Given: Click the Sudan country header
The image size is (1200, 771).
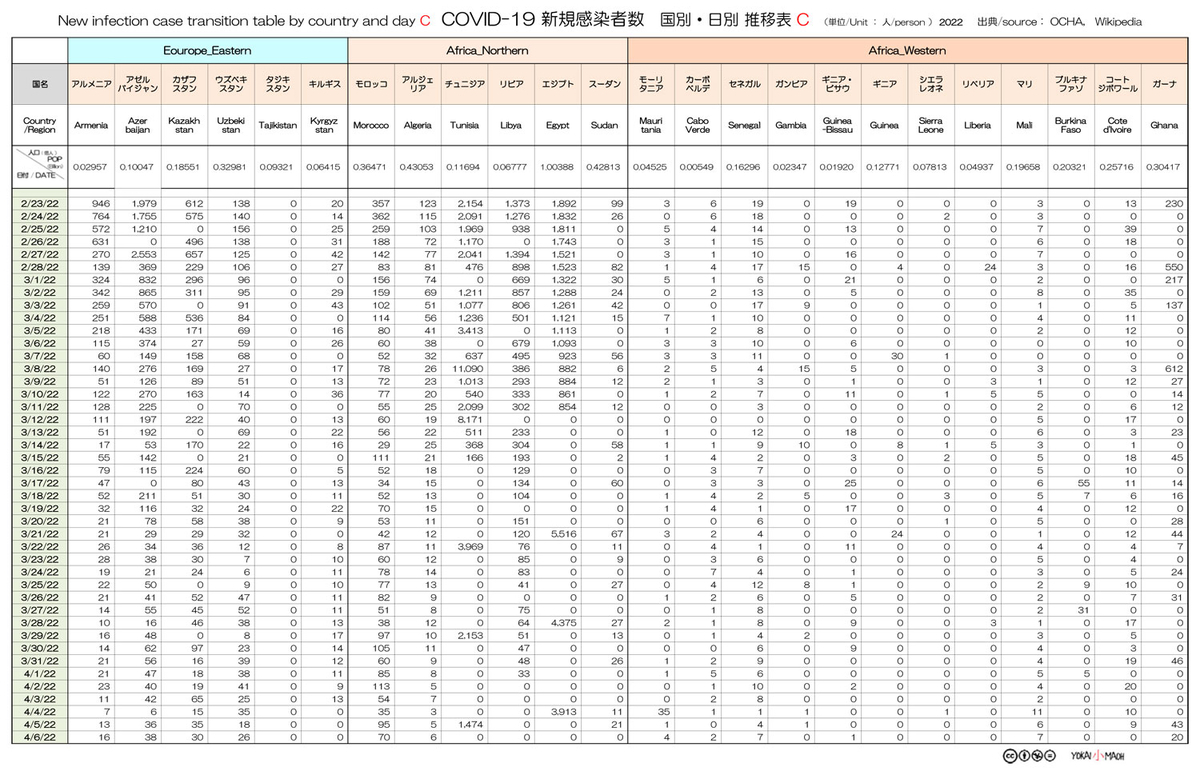Looking at the screenshot, I should pyautogui.click(x=604, y=126).
